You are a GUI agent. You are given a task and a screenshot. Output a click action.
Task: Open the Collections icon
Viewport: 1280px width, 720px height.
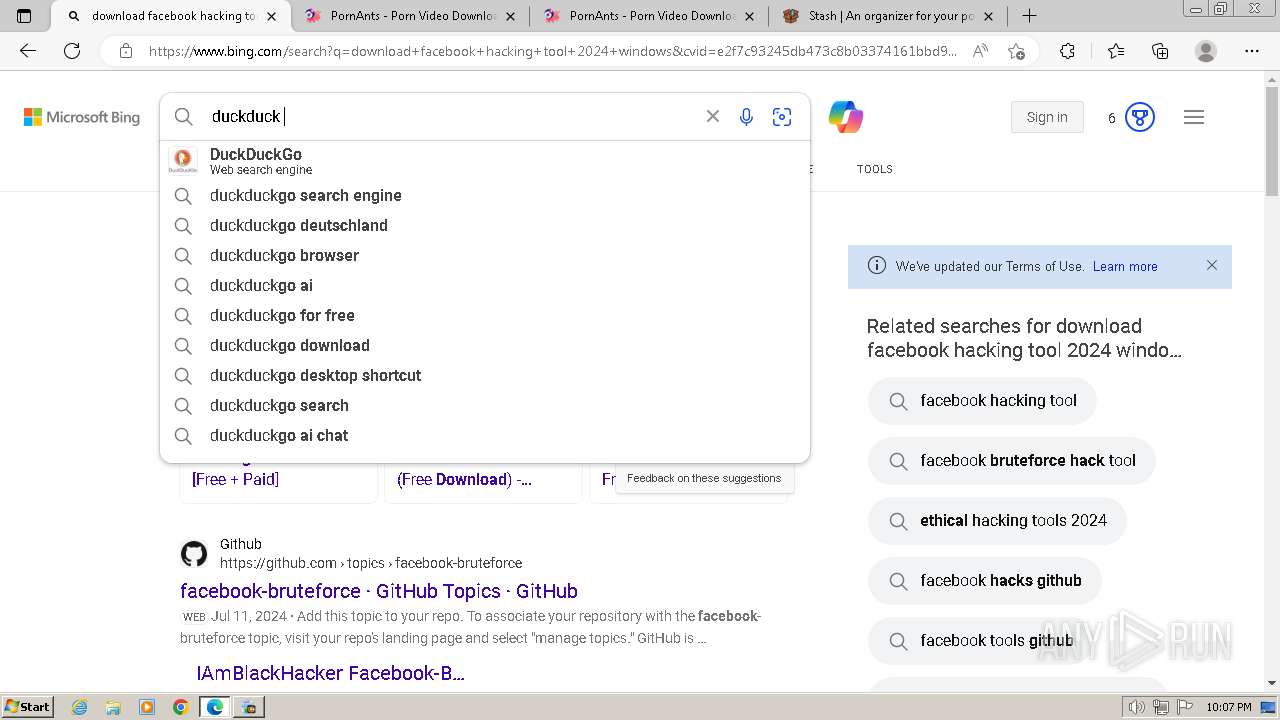click(x=1160, y=51)
